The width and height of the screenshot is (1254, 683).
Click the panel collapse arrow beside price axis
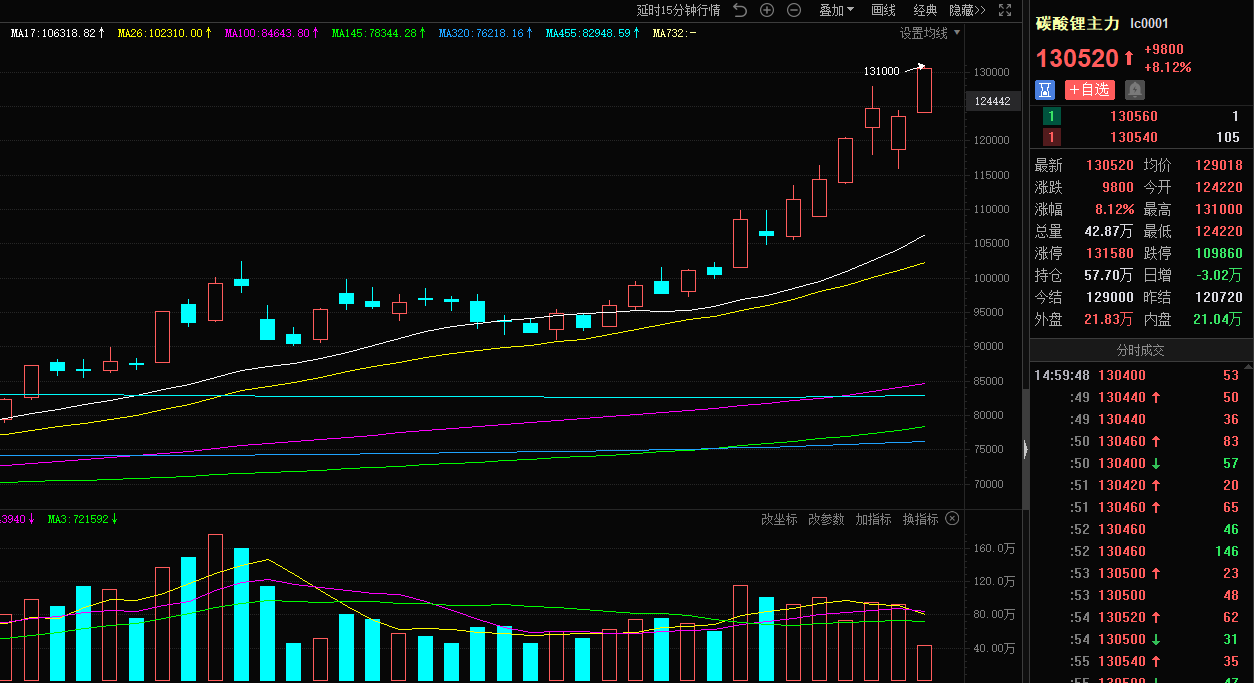point(1025,450)
